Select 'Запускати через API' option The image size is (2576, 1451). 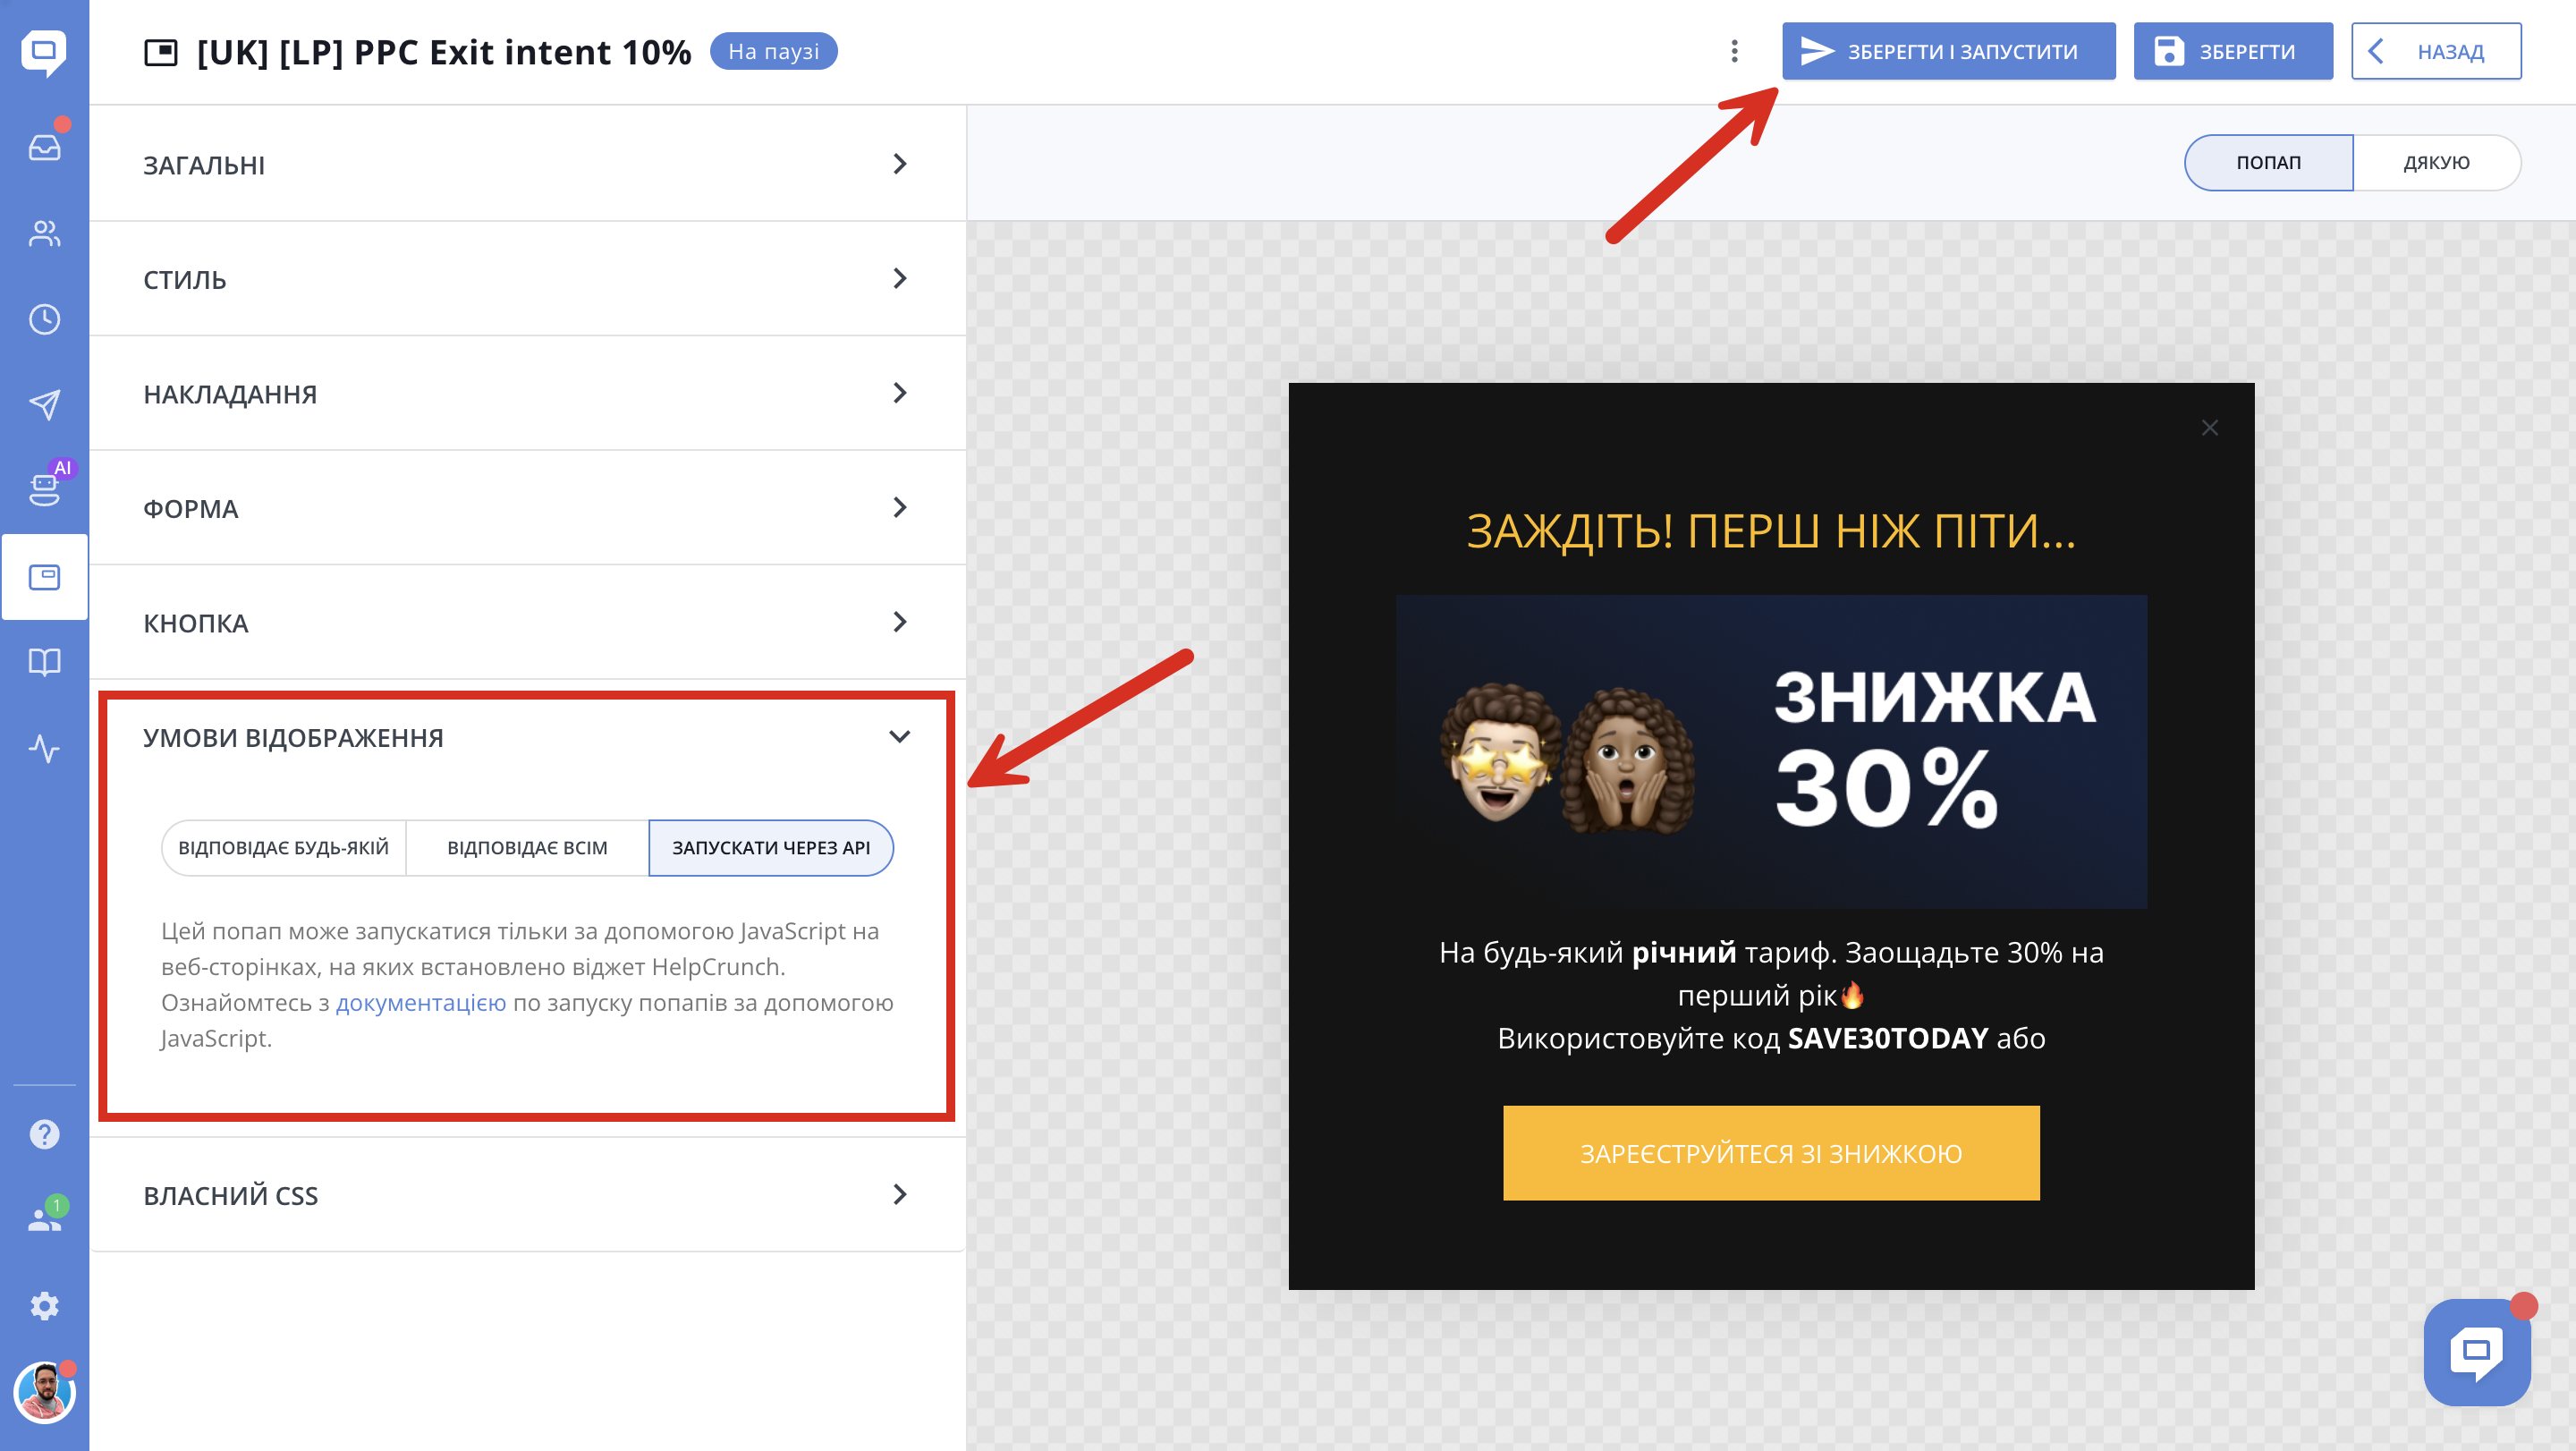(770, 848)
